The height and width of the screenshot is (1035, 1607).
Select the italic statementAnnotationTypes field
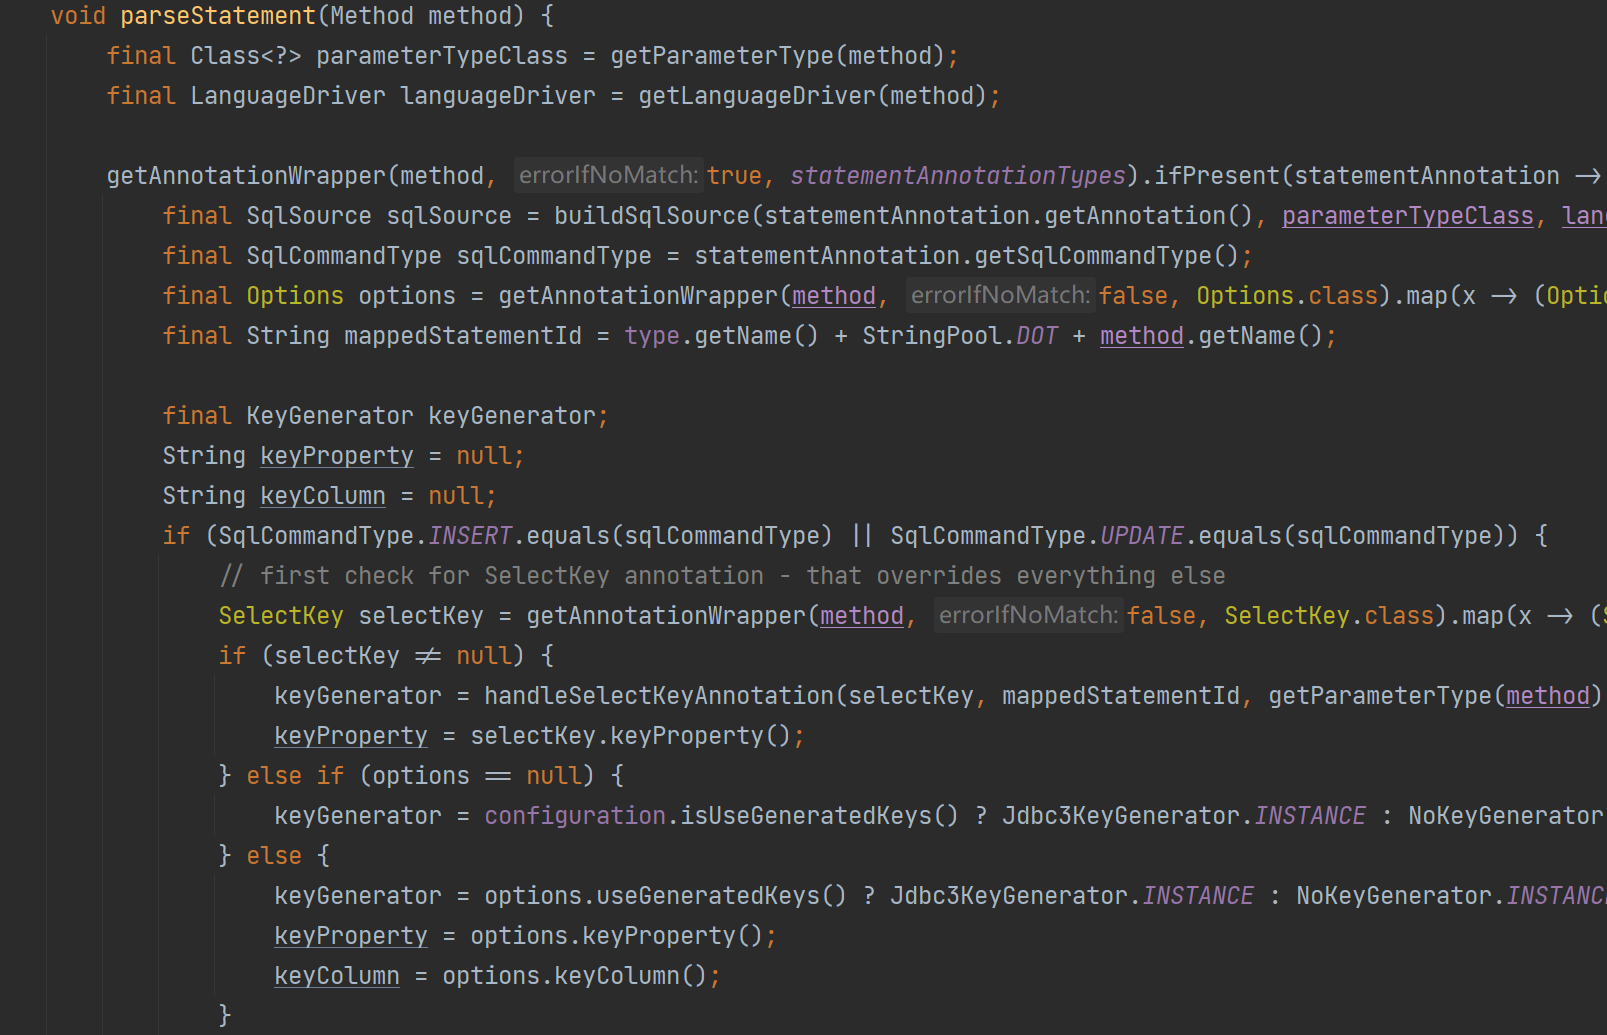(957, 176)
